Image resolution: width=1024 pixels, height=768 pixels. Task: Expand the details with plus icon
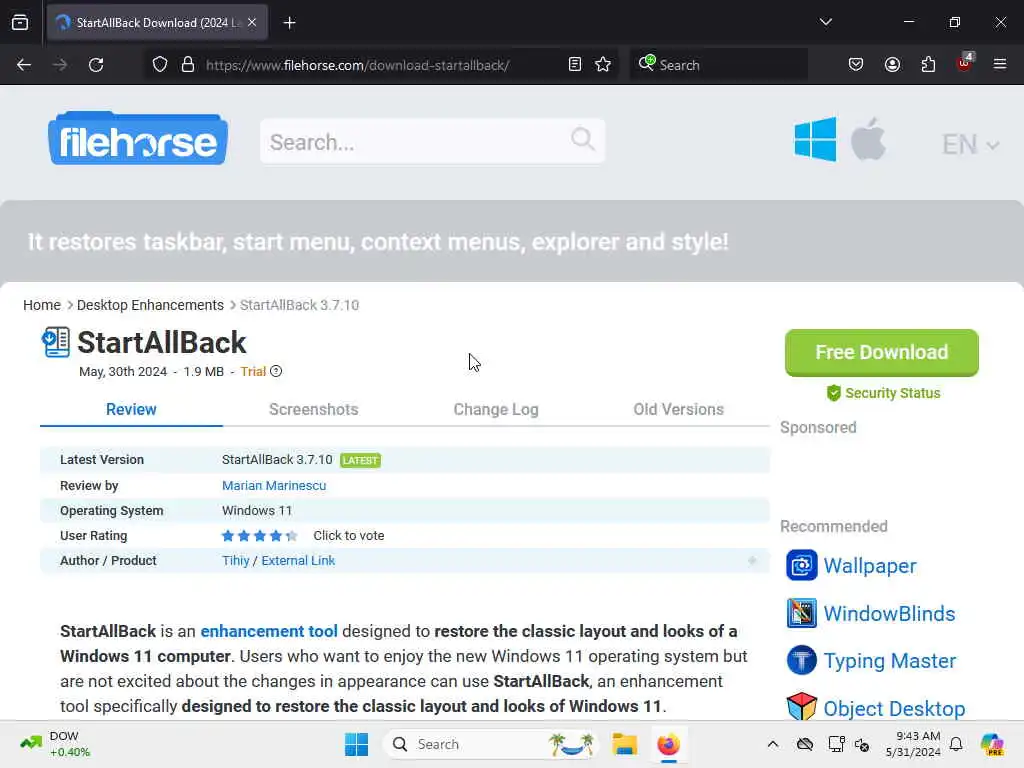click(x=752, y=560)
